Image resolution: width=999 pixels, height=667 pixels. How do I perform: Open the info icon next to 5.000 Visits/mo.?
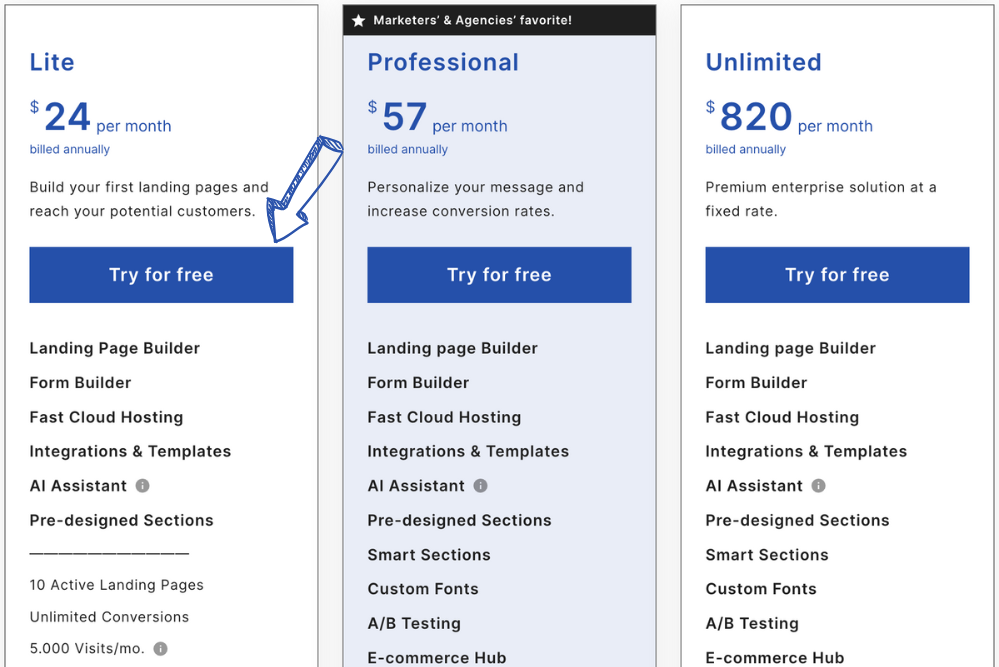click(x=161, y=649)
